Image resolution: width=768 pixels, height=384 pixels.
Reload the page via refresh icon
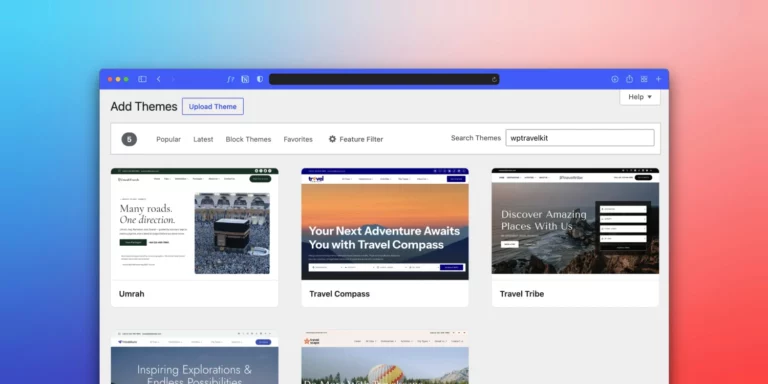(x=494, y=79)
